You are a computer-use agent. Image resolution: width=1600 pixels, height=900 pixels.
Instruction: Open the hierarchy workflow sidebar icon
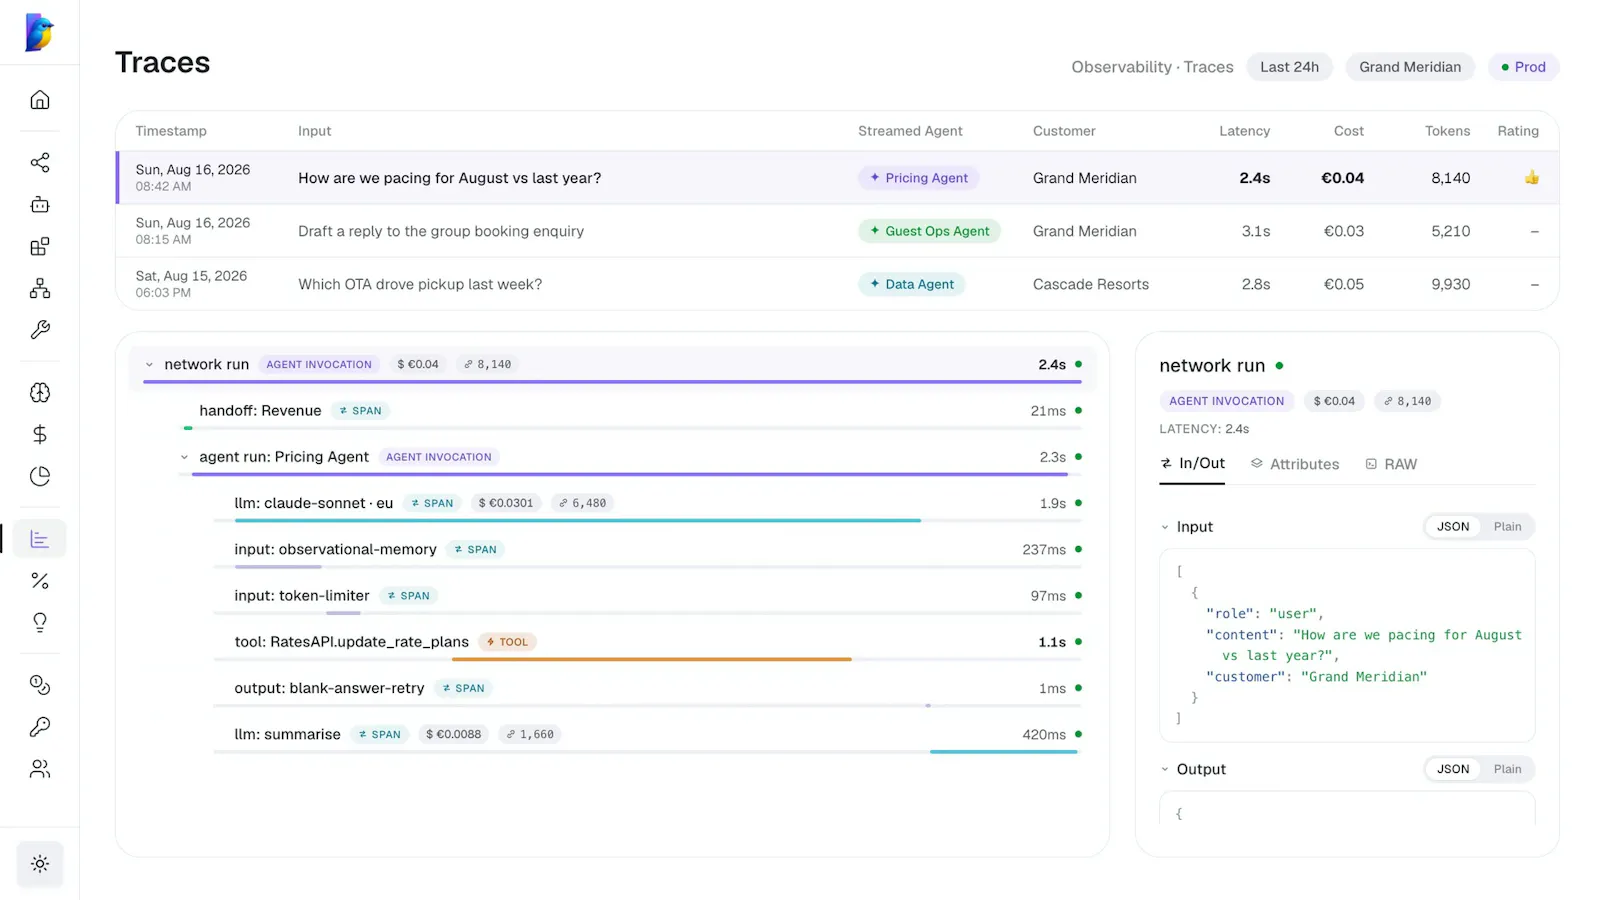pos(40,289)
